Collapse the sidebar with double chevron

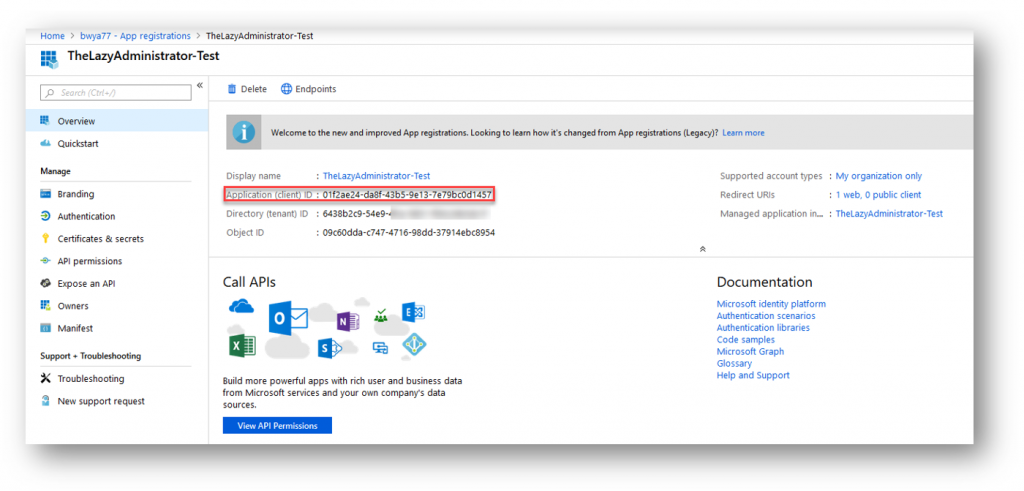pos(200,86)
